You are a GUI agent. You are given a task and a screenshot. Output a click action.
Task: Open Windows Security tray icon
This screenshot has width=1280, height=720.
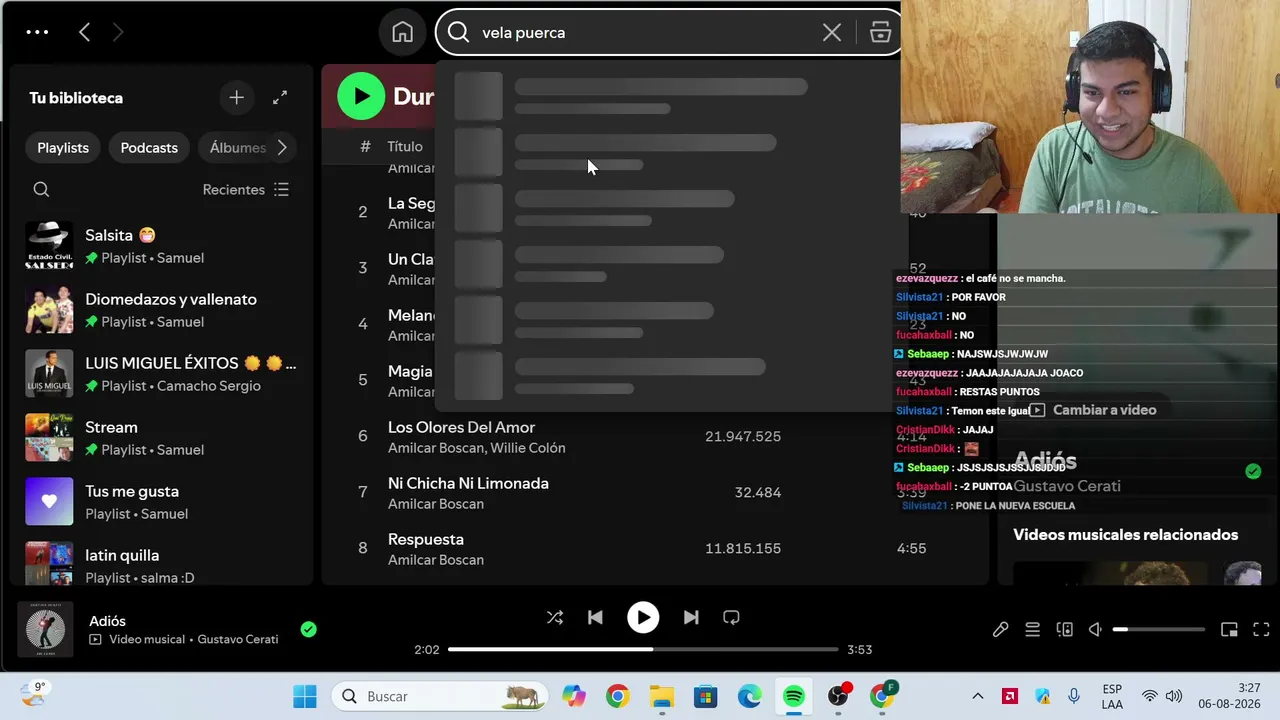(1042, 696)
